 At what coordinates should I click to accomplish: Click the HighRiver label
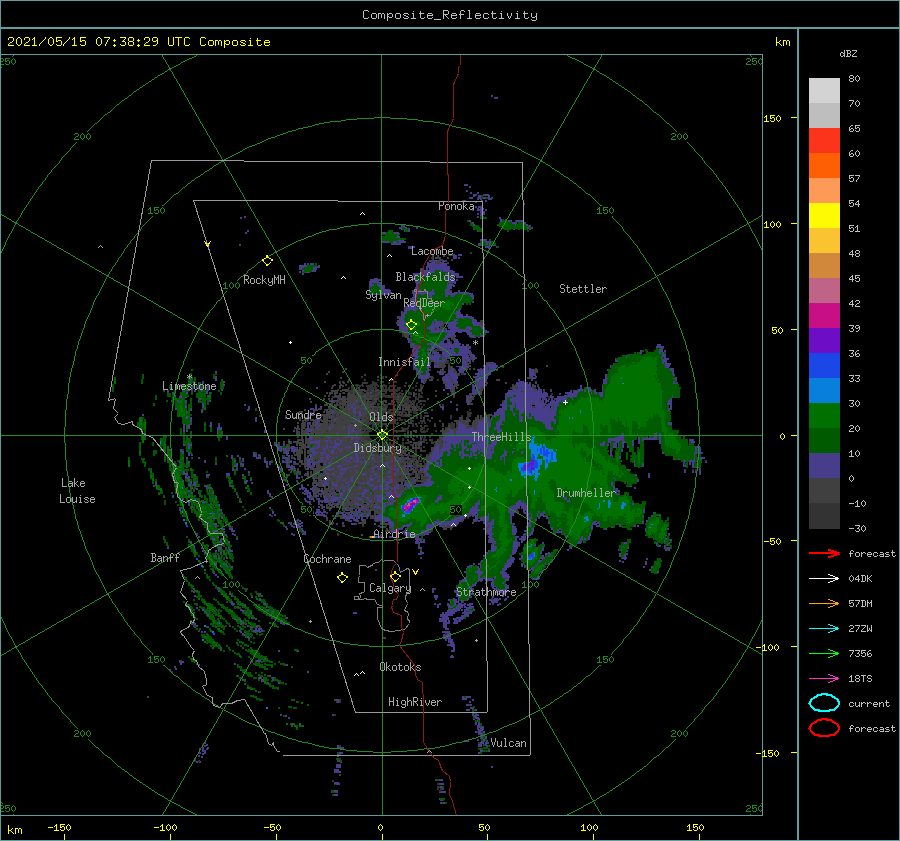click(x=415, y=702)
